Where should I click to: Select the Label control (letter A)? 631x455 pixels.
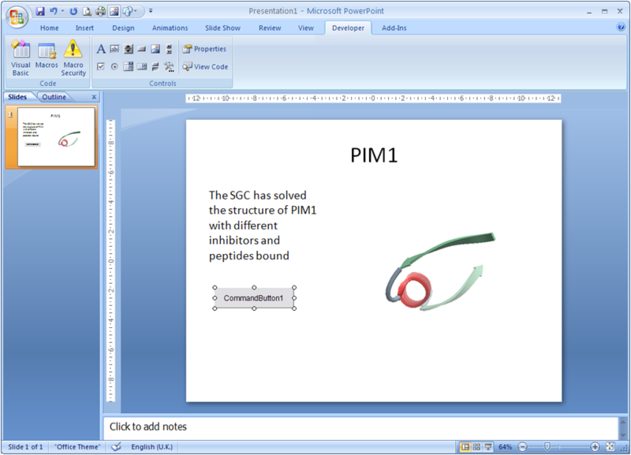(x=101, y=49)
